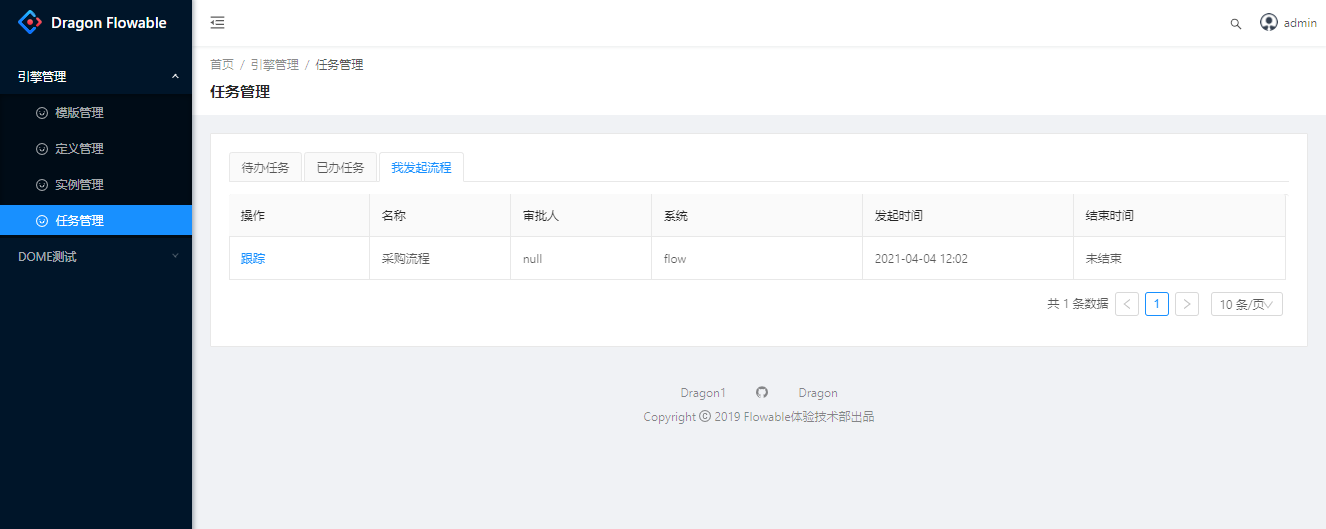The image size is (1326, 529).
Task: Click the smiley icon beside 模版管理
Action: (42, 113)
